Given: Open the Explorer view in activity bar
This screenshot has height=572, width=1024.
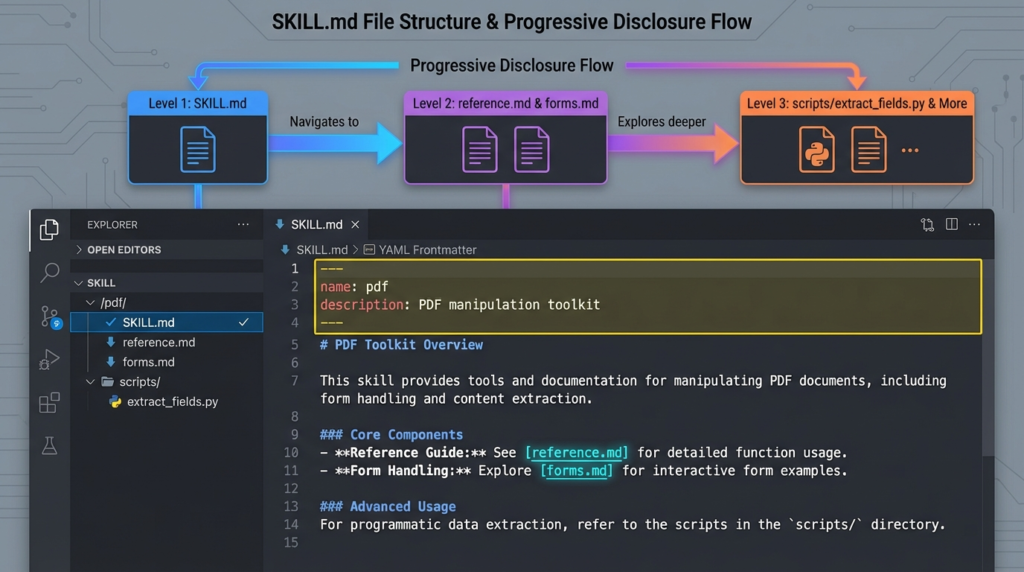Looking at the screenshot, I should (48, 230).
